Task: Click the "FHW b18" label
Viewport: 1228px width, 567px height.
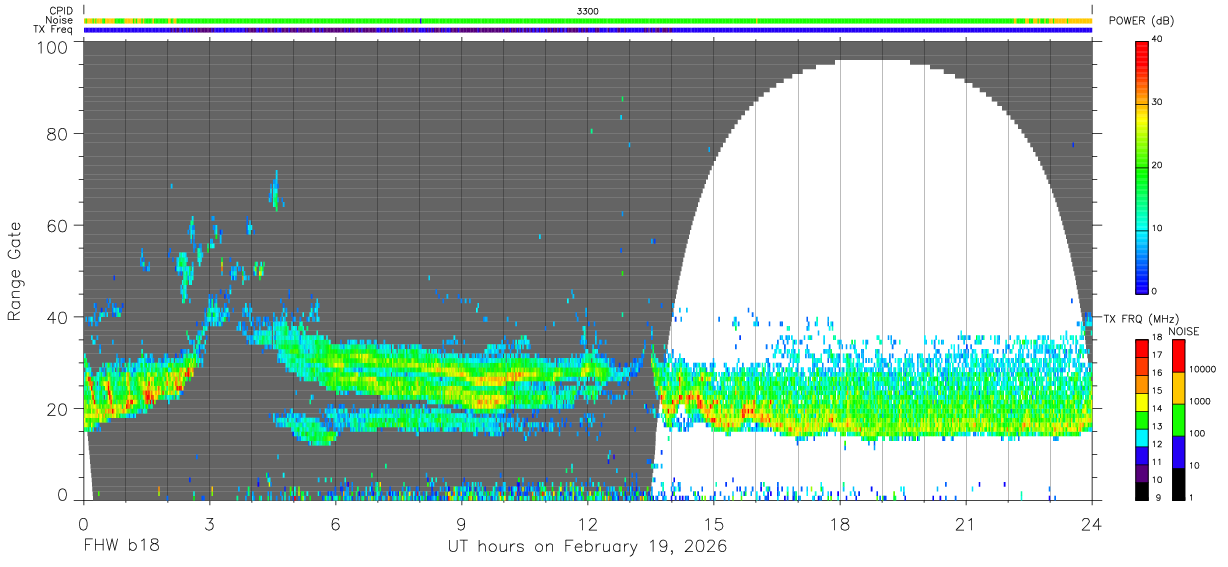Action: (122, 546)
